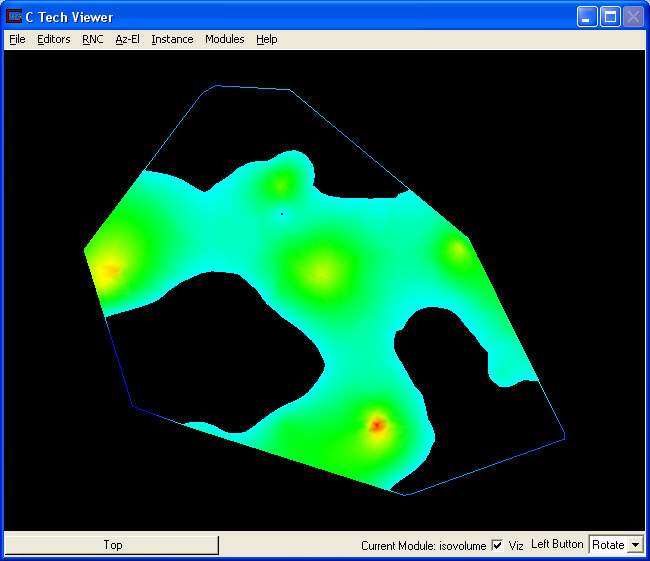Click the Top view button

[112, 545]
